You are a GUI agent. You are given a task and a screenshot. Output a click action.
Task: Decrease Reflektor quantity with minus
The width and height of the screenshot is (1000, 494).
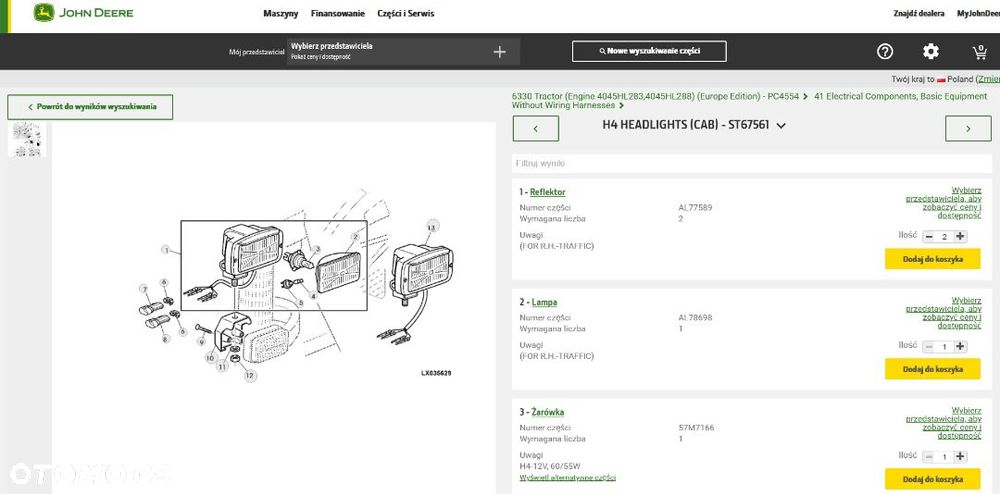click(929, 236)
